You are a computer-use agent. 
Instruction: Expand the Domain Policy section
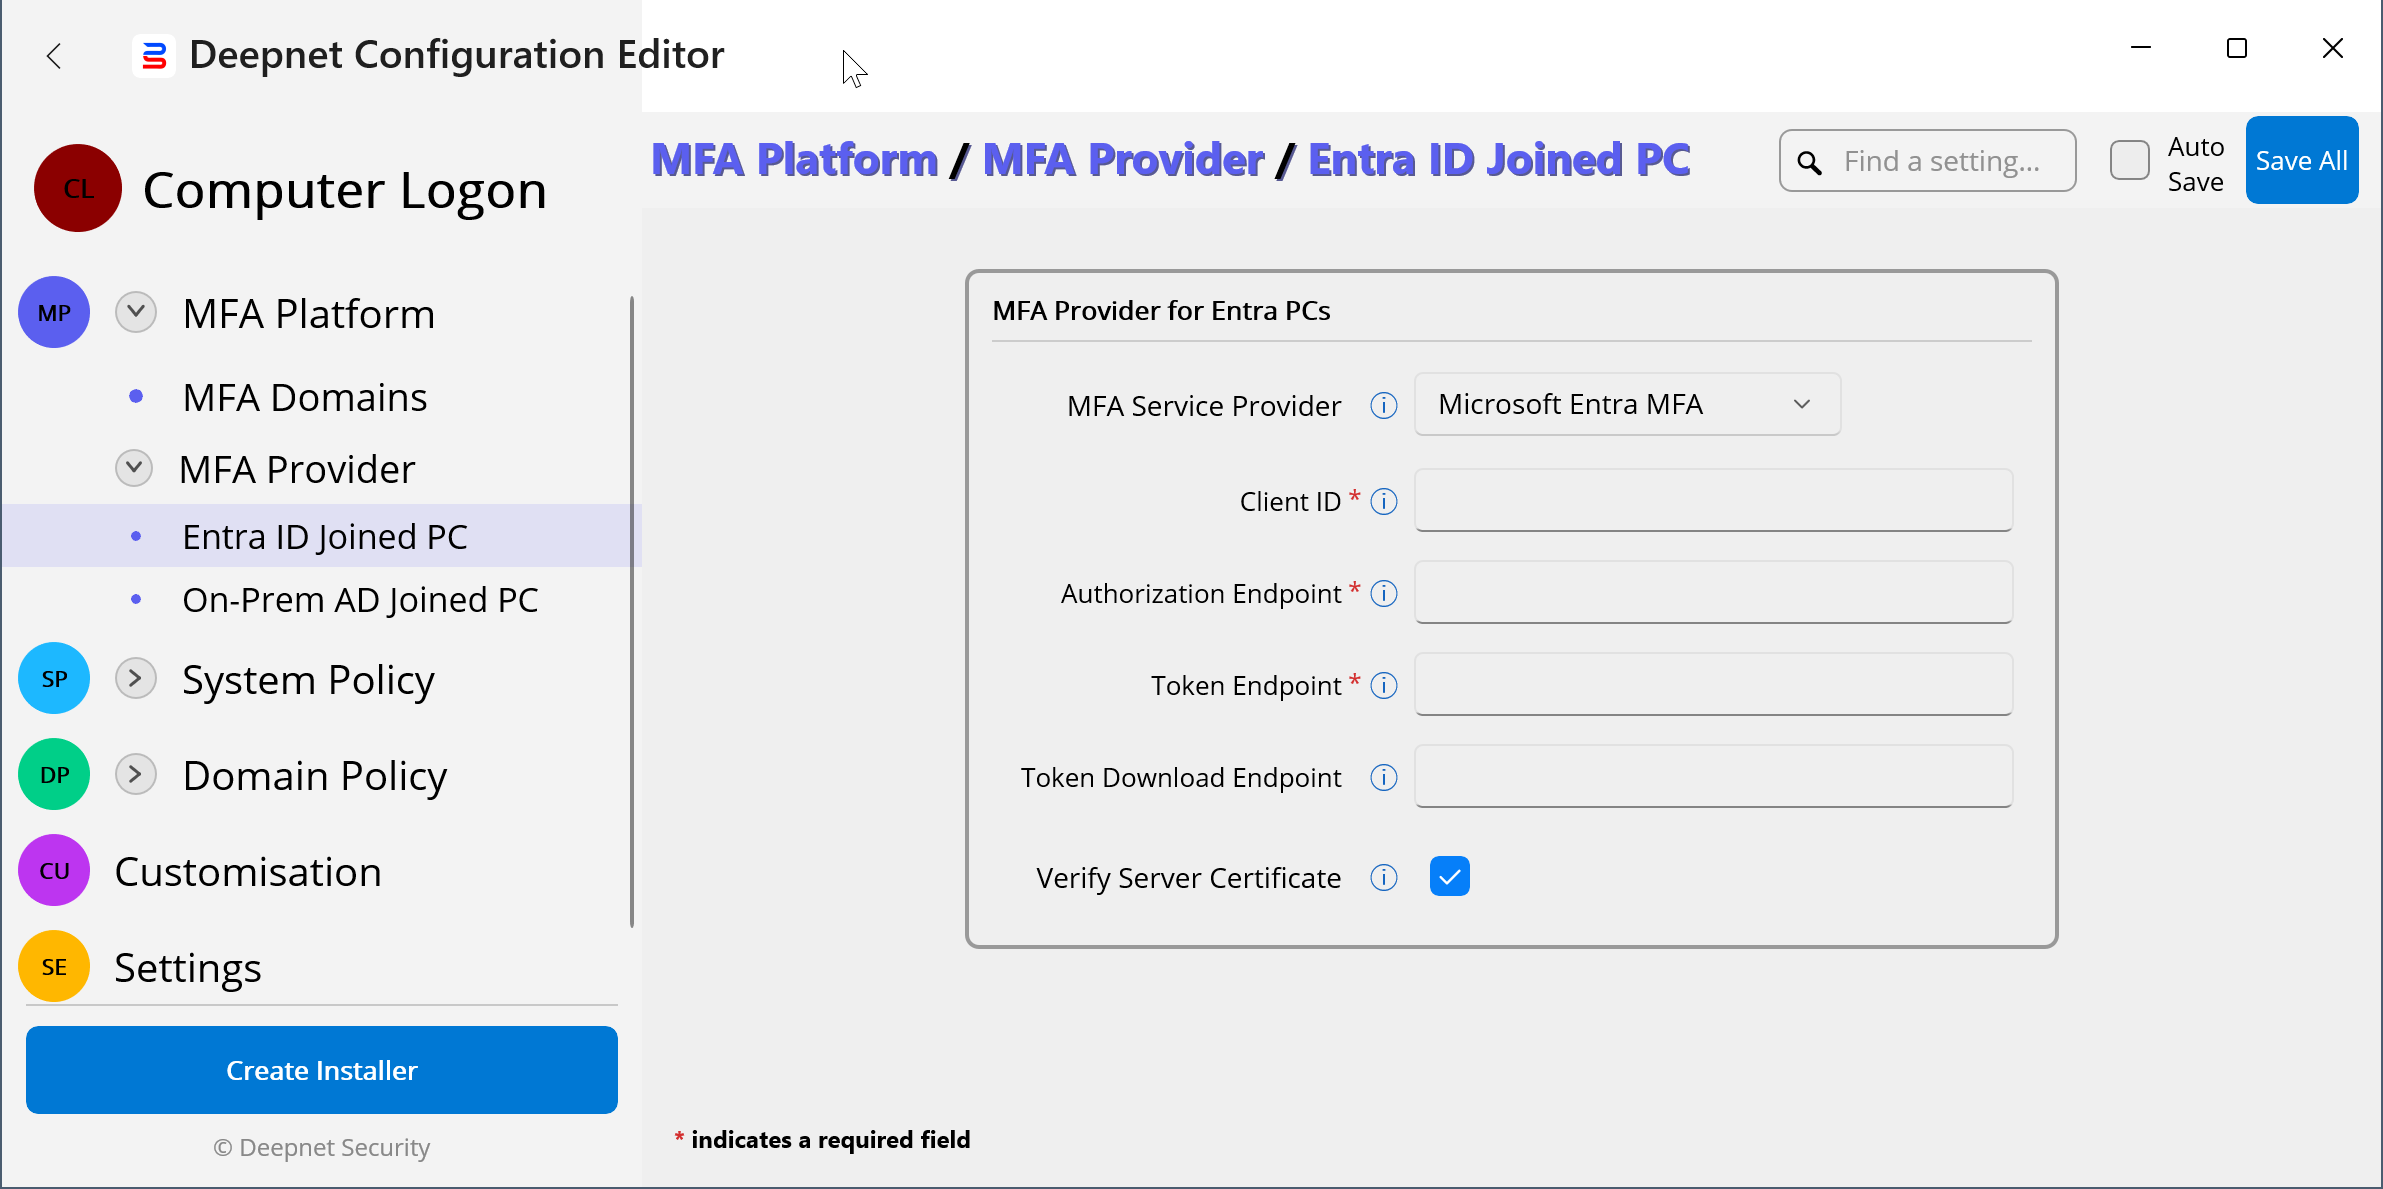click(x=136, y=775)
